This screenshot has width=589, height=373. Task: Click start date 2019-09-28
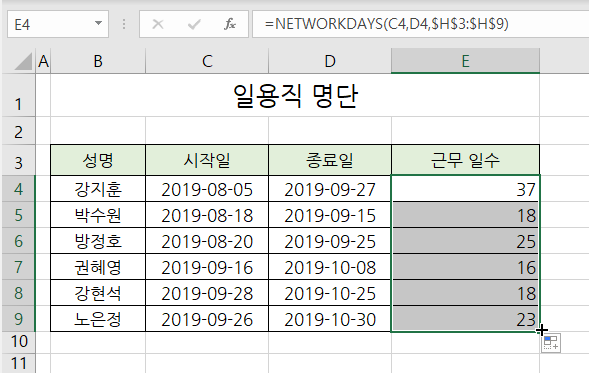click(207, 292)
